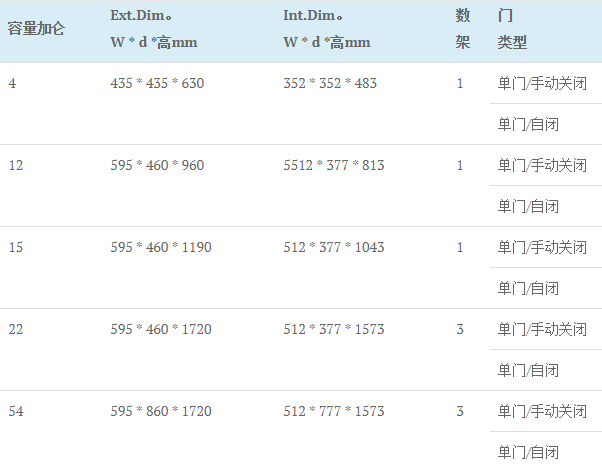The image size is (602, 472).
Task: Select the 435 * 435 * 630 cell
Action: coord(157,83)
